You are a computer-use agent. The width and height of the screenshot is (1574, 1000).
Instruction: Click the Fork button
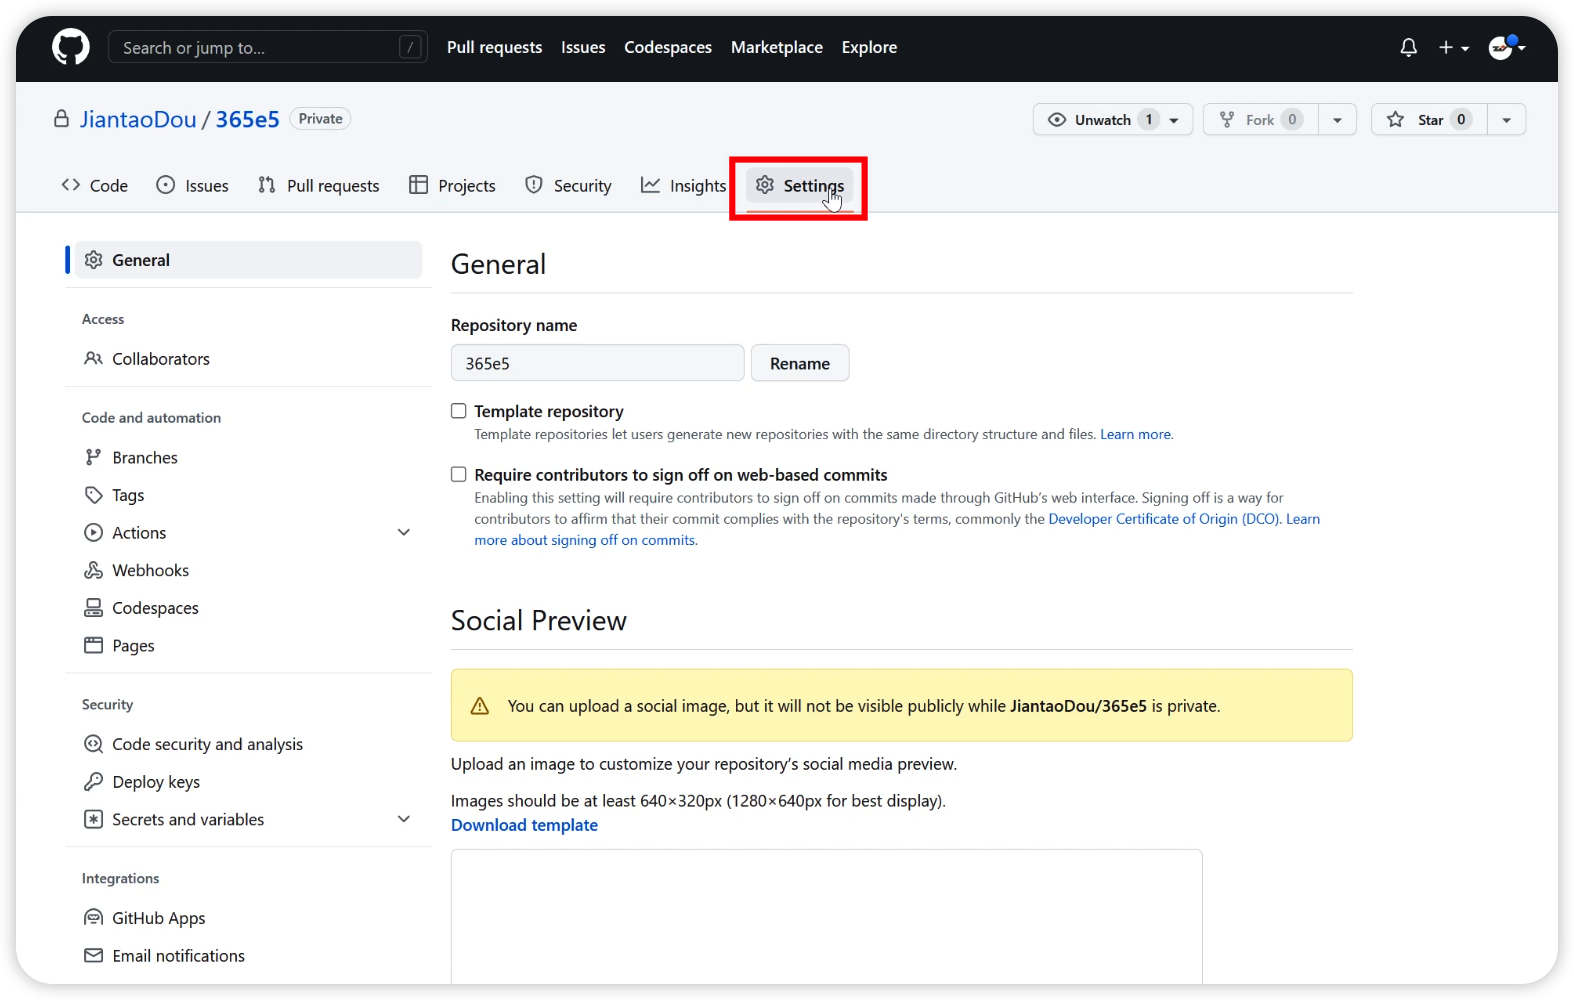(x=1261, y=119)
